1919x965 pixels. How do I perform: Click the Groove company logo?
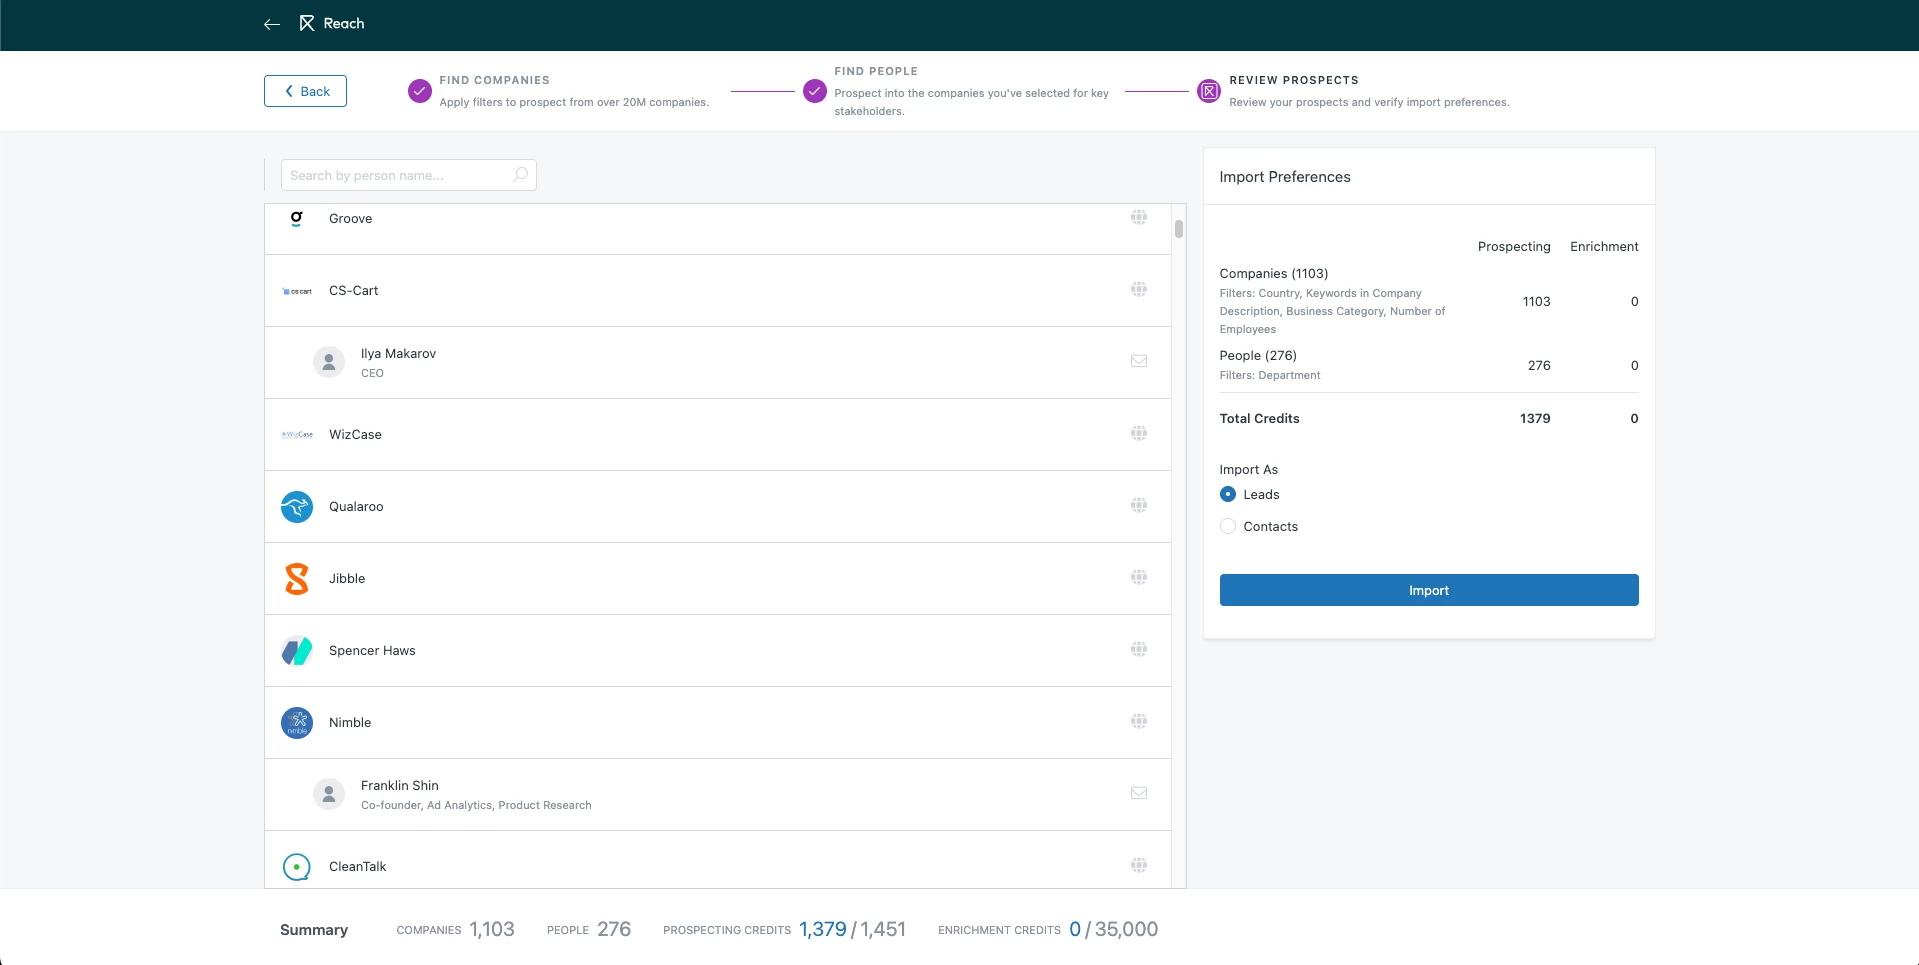(x=296, y=219)
